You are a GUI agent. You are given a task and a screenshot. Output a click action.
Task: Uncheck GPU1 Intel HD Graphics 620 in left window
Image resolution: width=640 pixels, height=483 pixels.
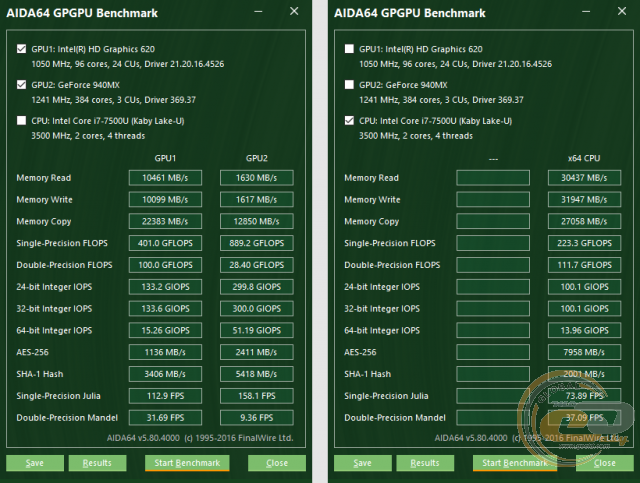click(22, 49)
